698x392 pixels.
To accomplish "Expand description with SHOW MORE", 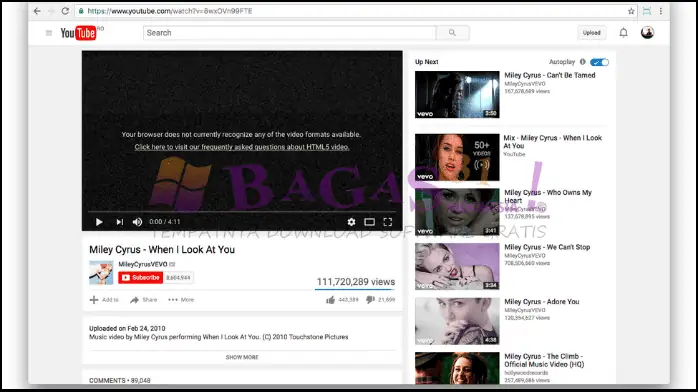I will tap(242, 357).
